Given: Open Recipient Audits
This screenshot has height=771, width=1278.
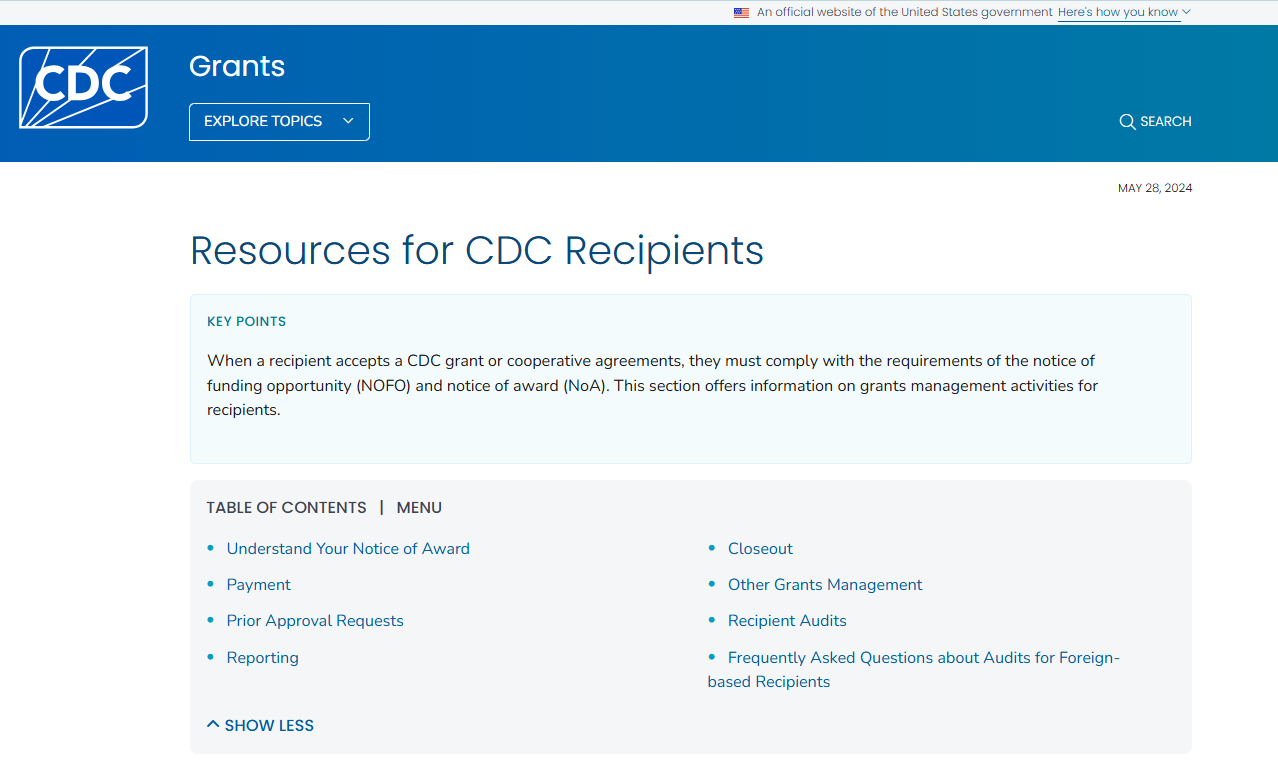Looking at the screenshot, I should (x=787, y=620).
